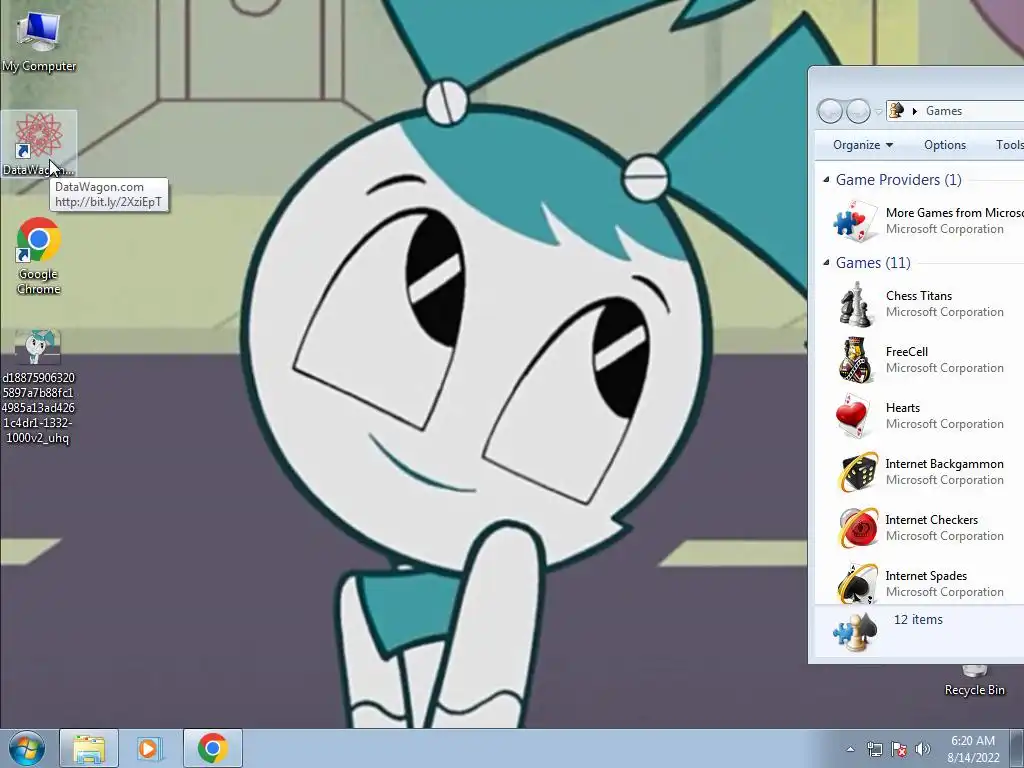Click the date 8/14/2022 in the tray
Screen dimensions: 1024x768
click(973, 758)
